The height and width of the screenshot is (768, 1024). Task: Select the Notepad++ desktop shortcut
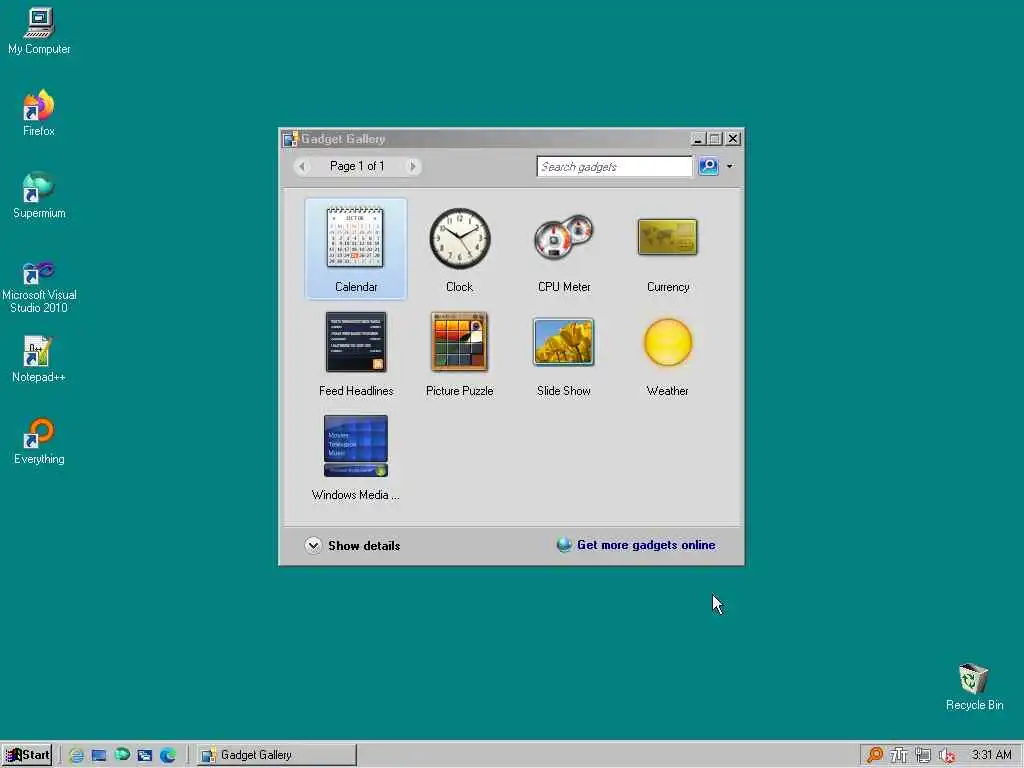(39, 359)
